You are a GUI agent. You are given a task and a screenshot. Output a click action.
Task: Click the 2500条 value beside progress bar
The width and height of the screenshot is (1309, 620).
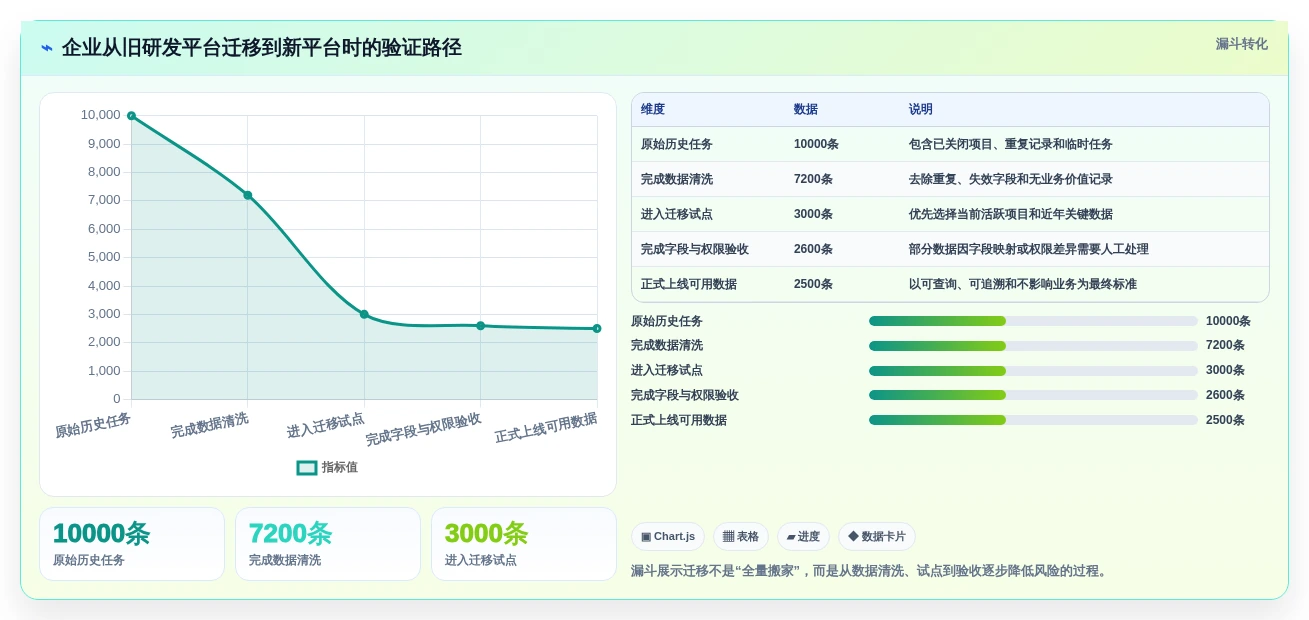(x=1225, y=420)
